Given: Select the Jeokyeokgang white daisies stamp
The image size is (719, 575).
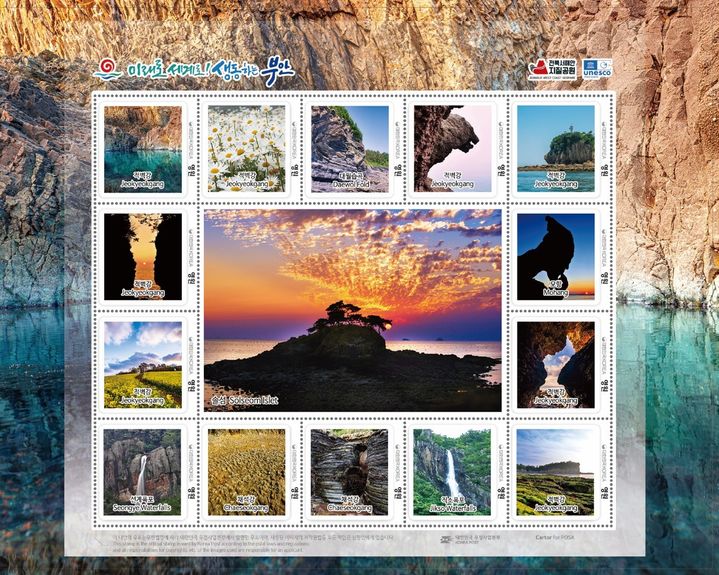Looking at the screenshot, I should click(247, 149).
